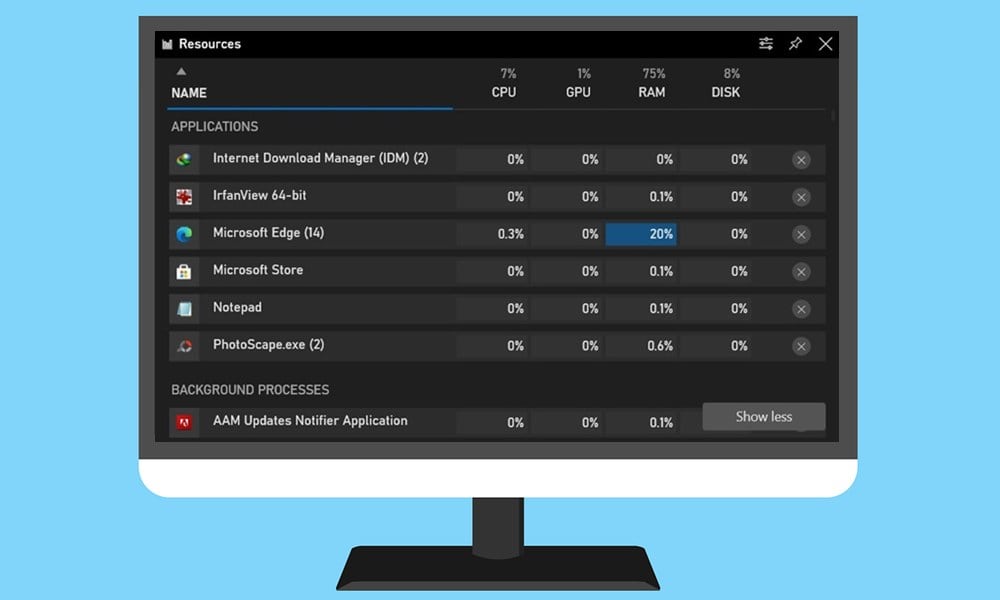1000x600 pixels.
Task: Click the Microsoft Edge app icon
Action: tap(184, 234)
